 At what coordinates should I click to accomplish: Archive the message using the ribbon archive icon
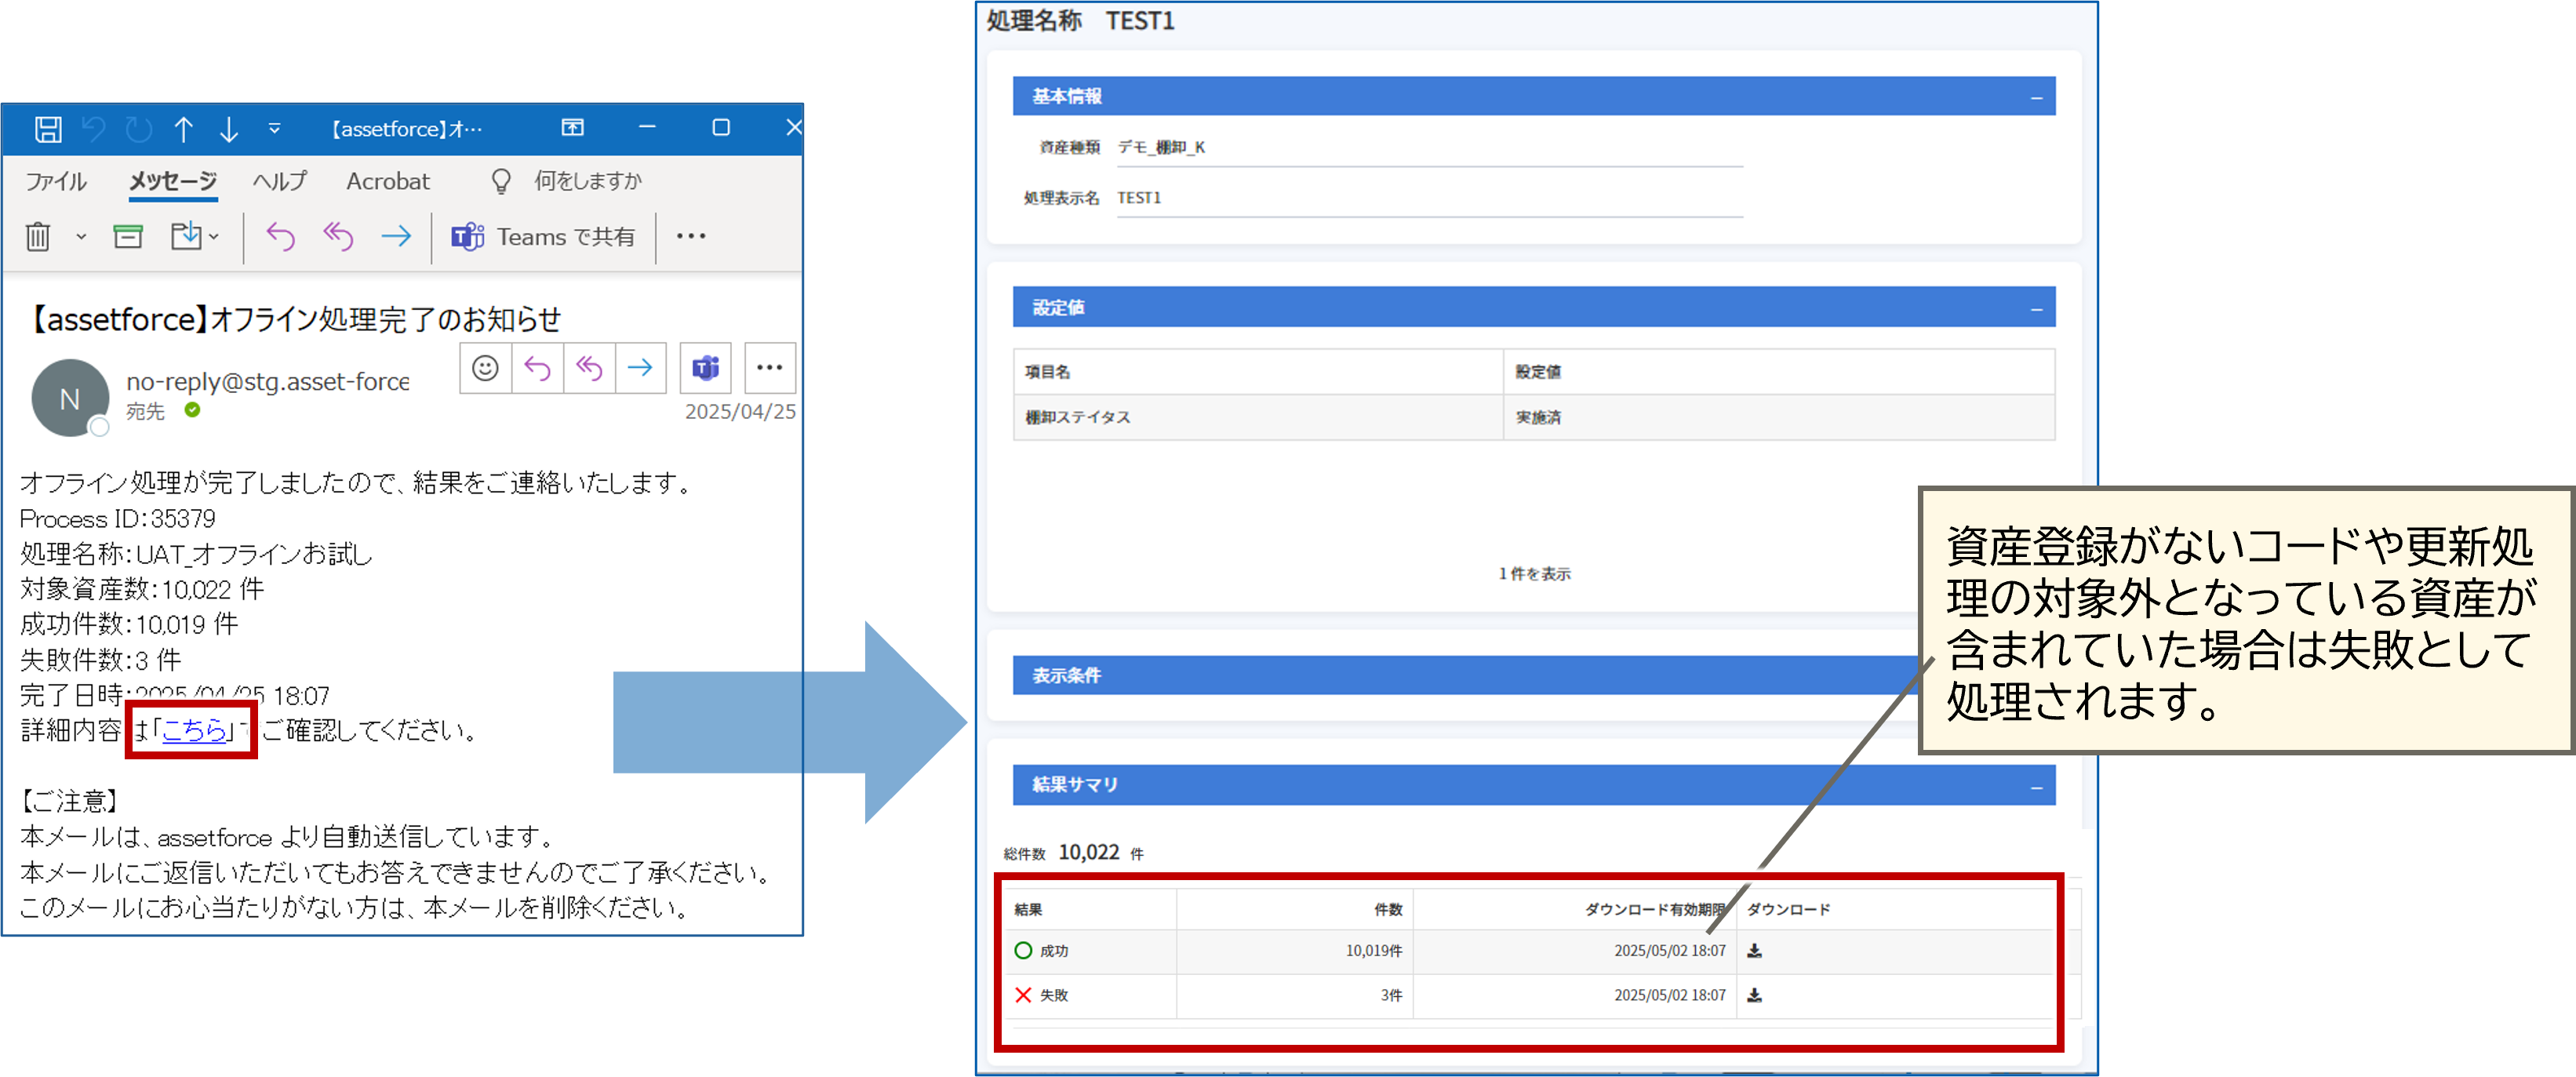point(128,237)
